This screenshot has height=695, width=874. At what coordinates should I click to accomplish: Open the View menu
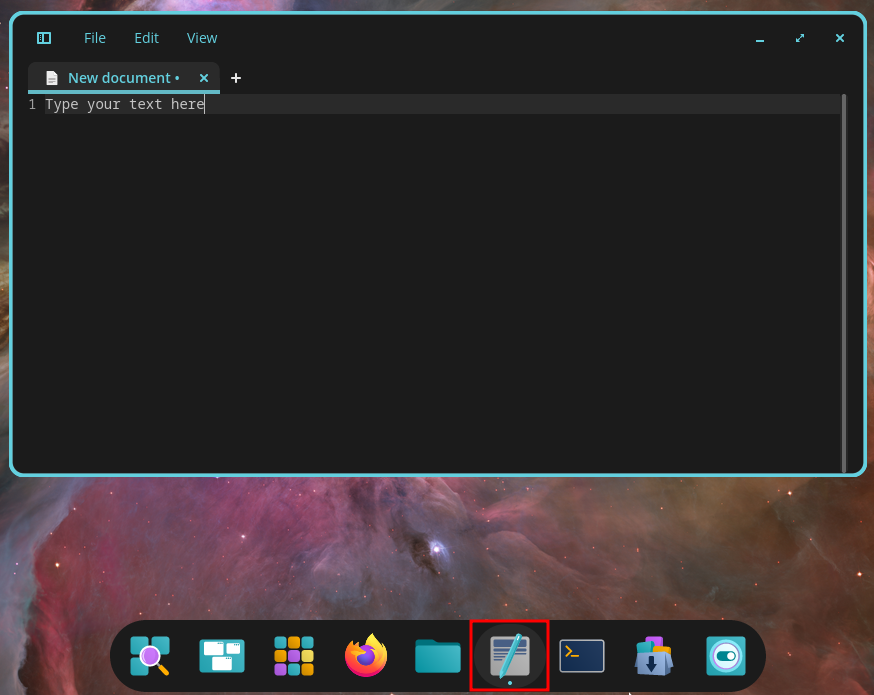[x=201, y=38]
